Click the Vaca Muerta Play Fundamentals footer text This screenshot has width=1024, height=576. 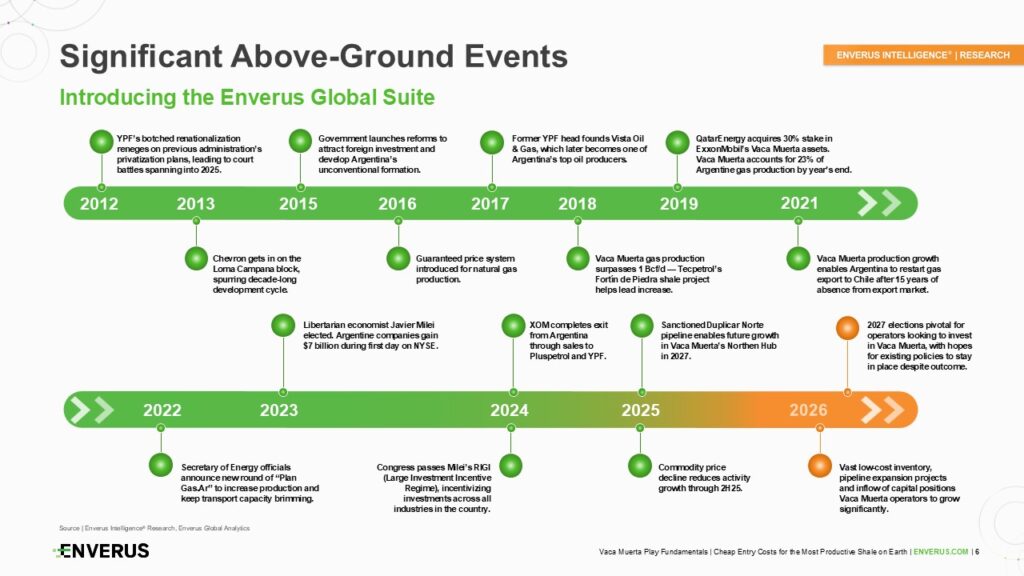[753, 552]
